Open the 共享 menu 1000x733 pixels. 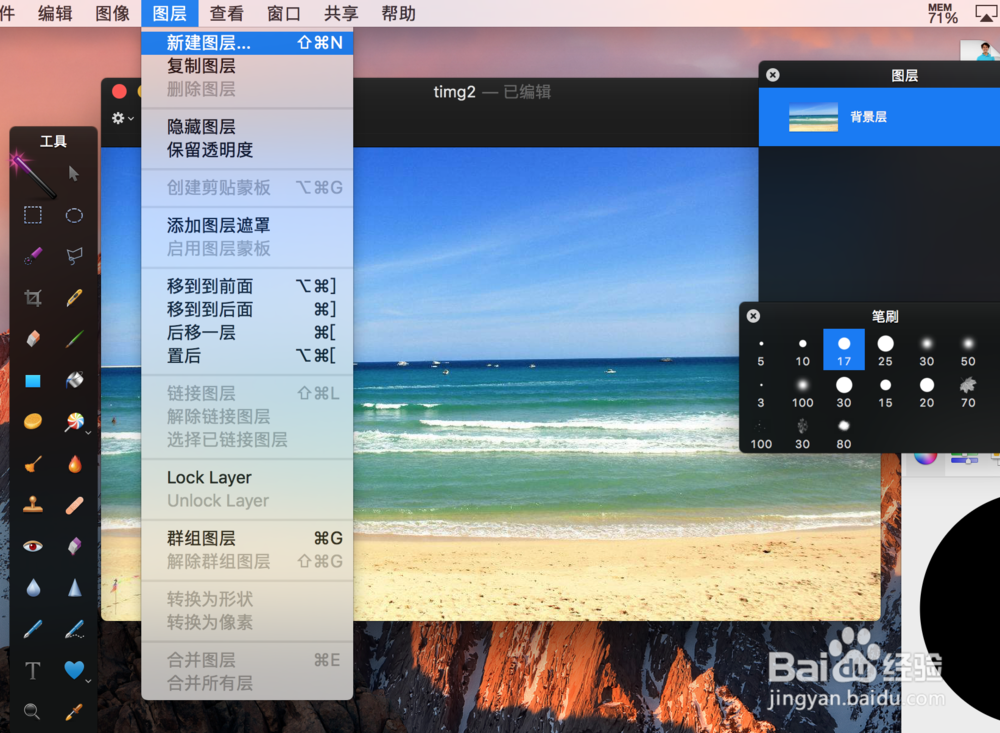[x=341, y=13]
